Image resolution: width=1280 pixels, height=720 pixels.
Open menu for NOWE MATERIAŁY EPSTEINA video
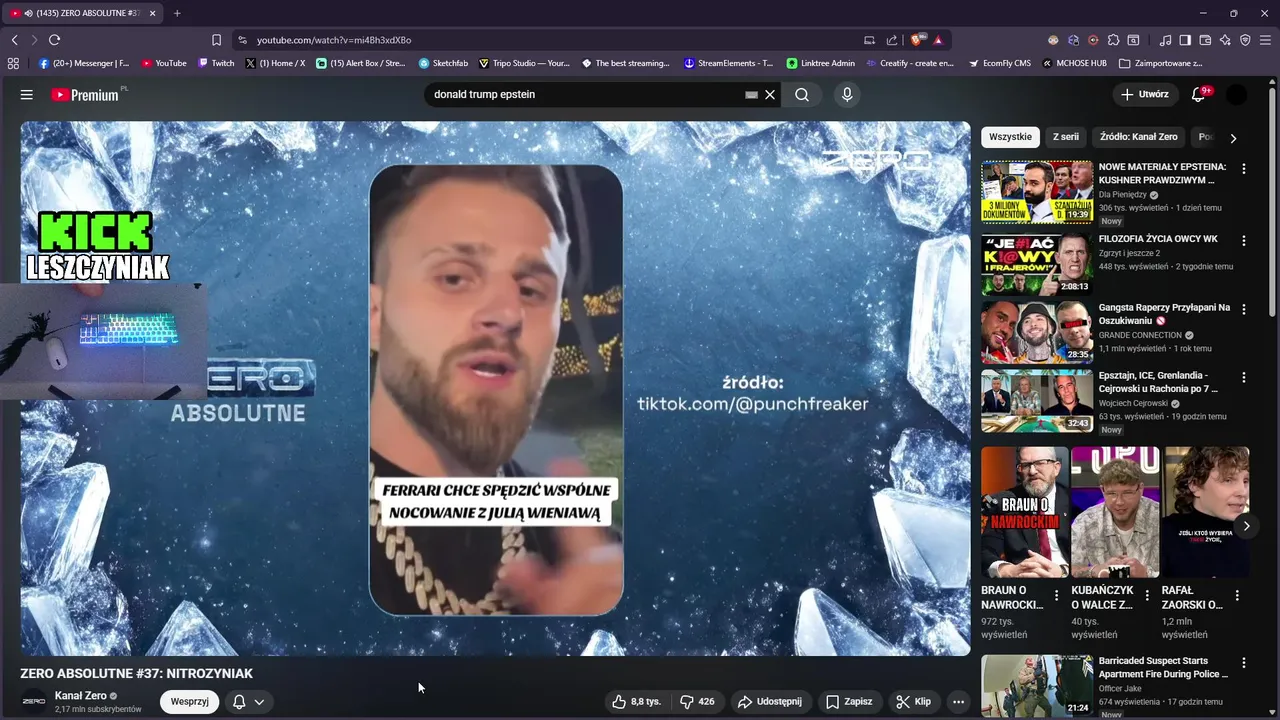click(1244, 169)
